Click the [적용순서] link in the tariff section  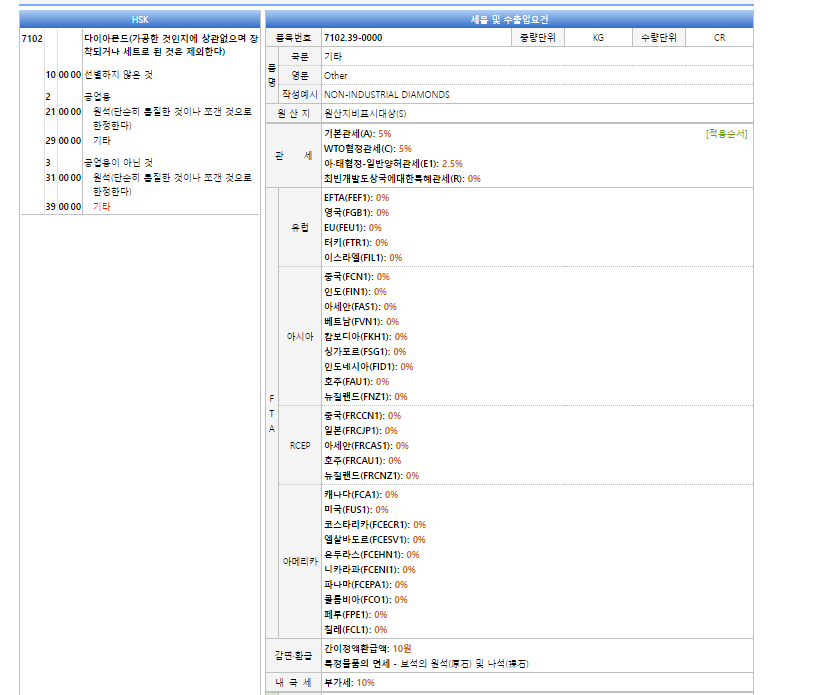[726, 133]
